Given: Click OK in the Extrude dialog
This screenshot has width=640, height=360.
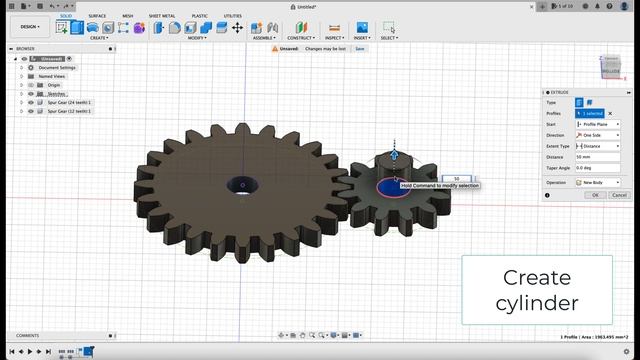Looking at the screenshot, I should 595,195.
